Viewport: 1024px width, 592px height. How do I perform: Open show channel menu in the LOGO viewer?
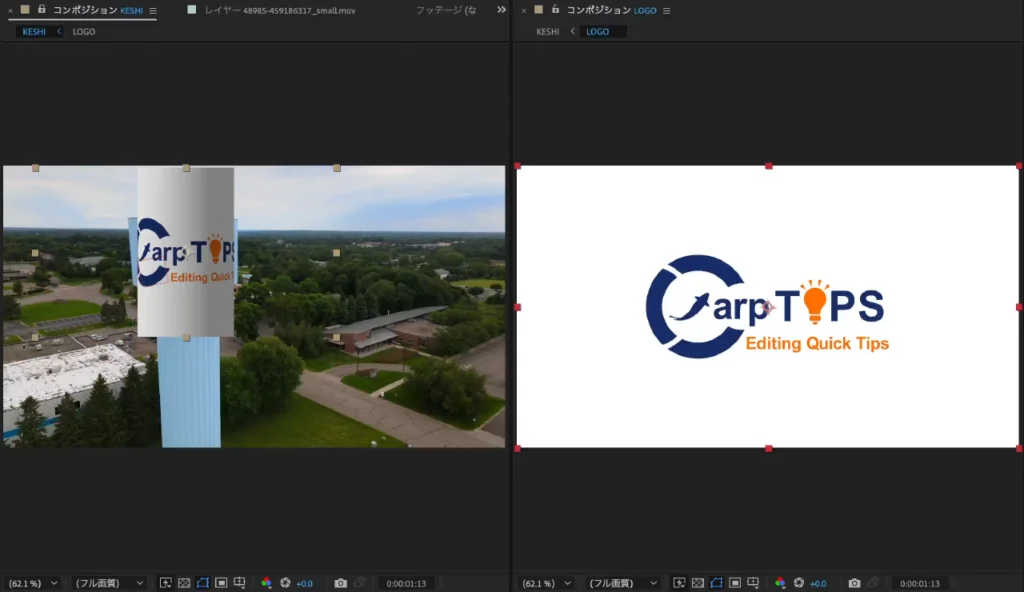click(780, 583)
